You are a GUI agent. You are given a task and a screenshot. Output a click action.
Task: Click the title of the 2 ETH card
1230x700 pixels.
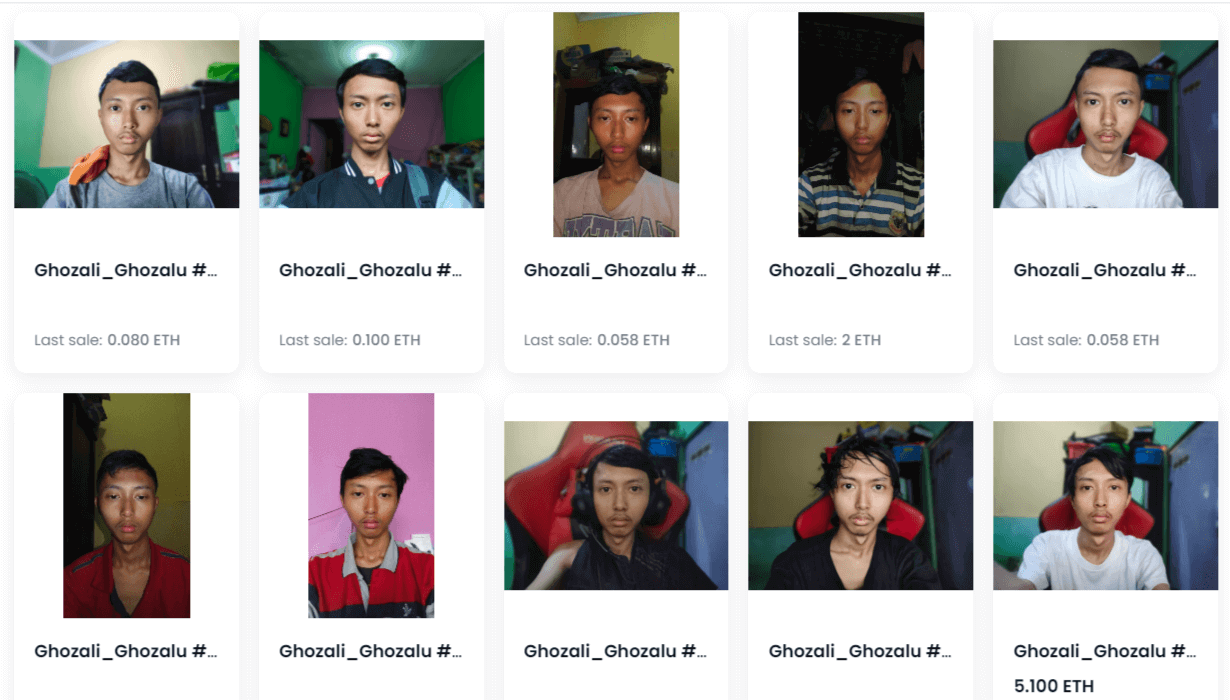tap(861, 270)
